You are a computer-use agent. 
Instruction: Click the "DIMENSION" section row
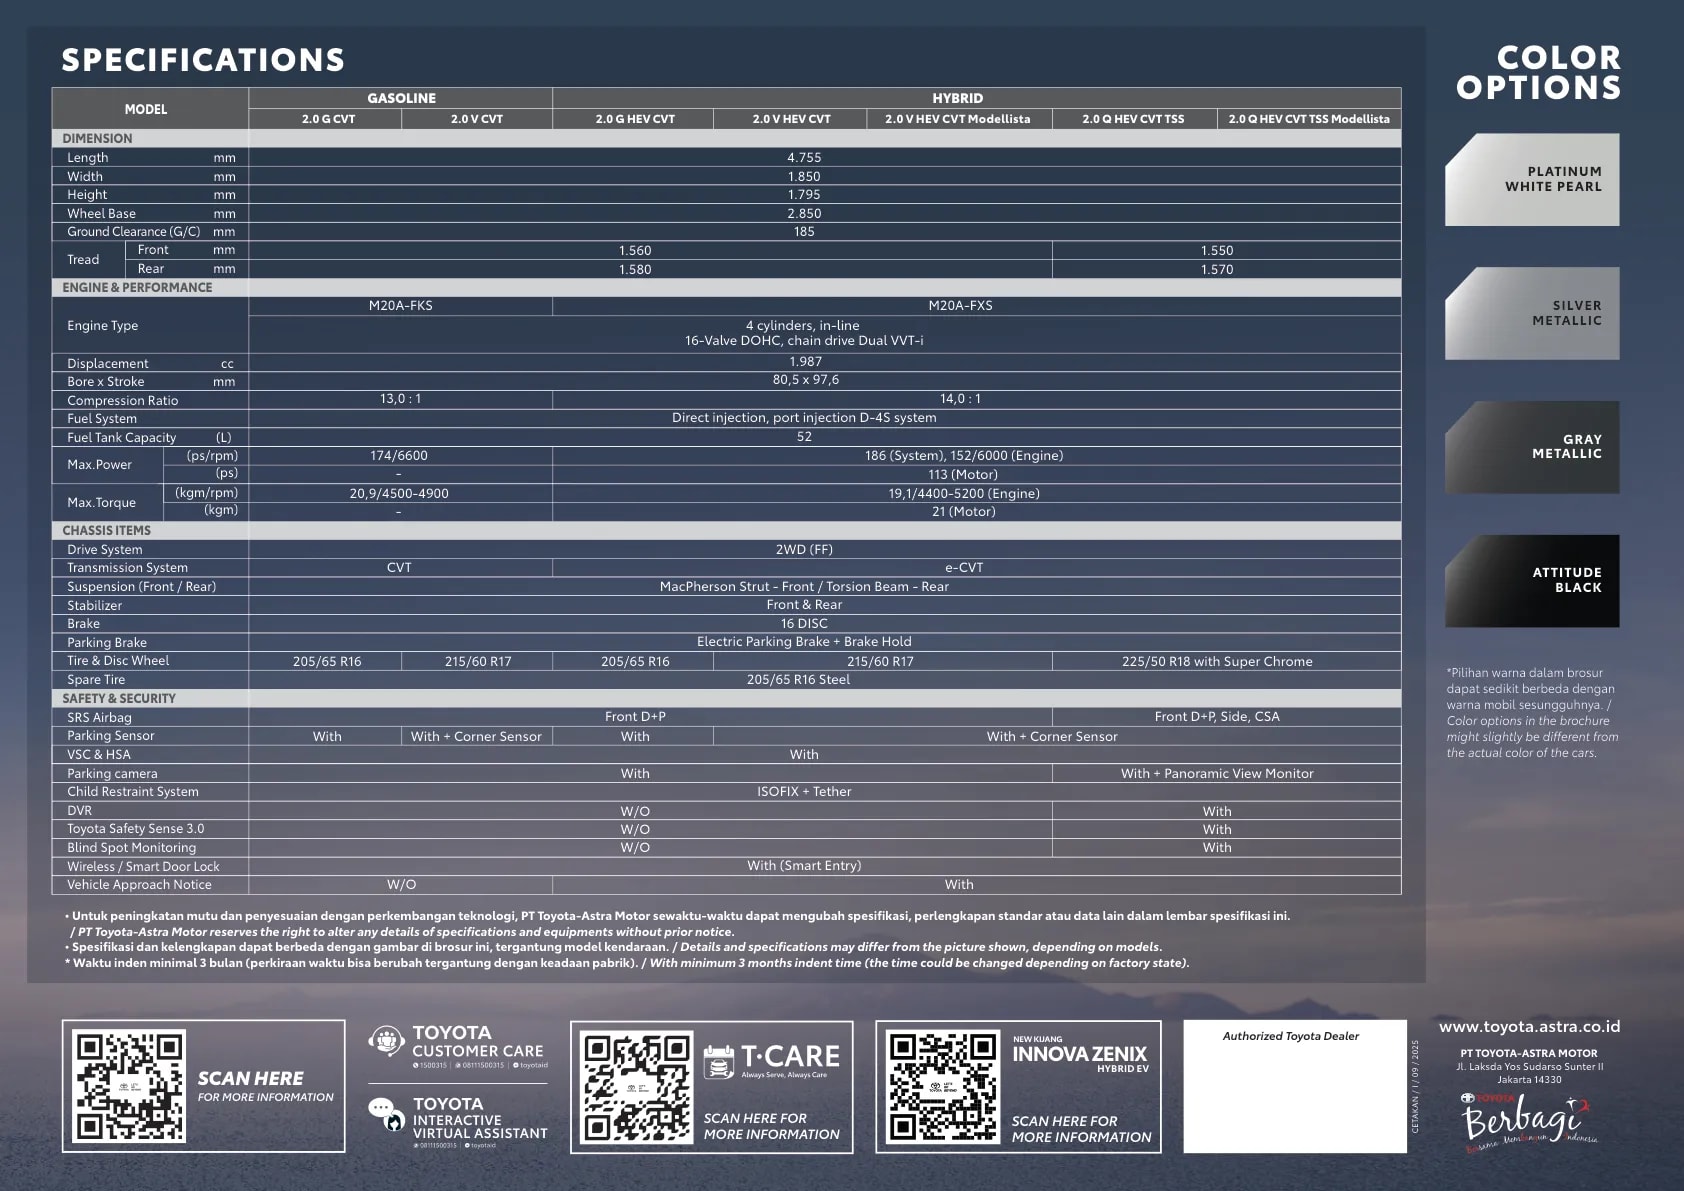point(726,139)
